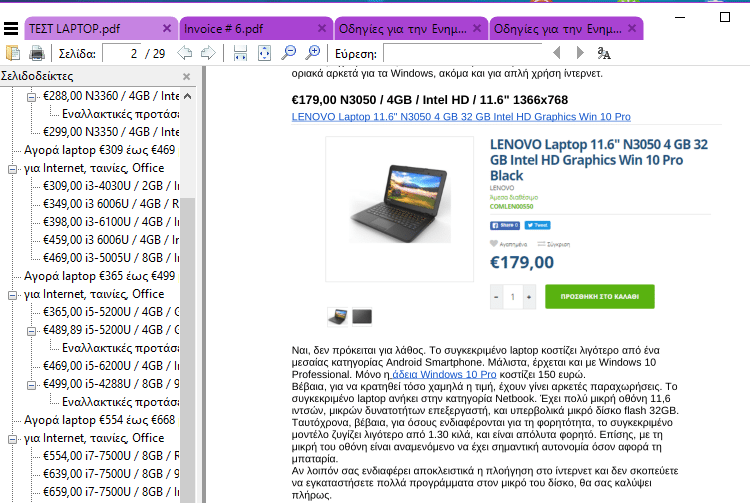Select bookmark €459,00 i3 6006U / 4GB
This screenshot has width=750, height=503.
pos(111,240)
